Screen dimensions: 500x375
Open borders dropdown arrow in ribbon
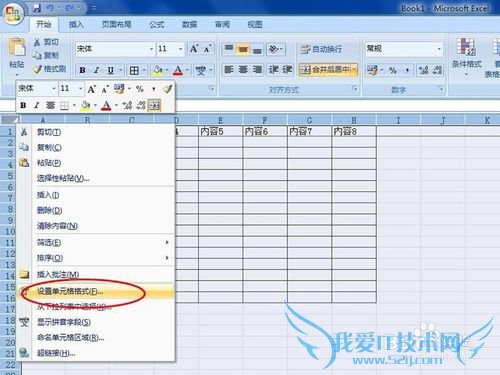(x=144, y=70)
